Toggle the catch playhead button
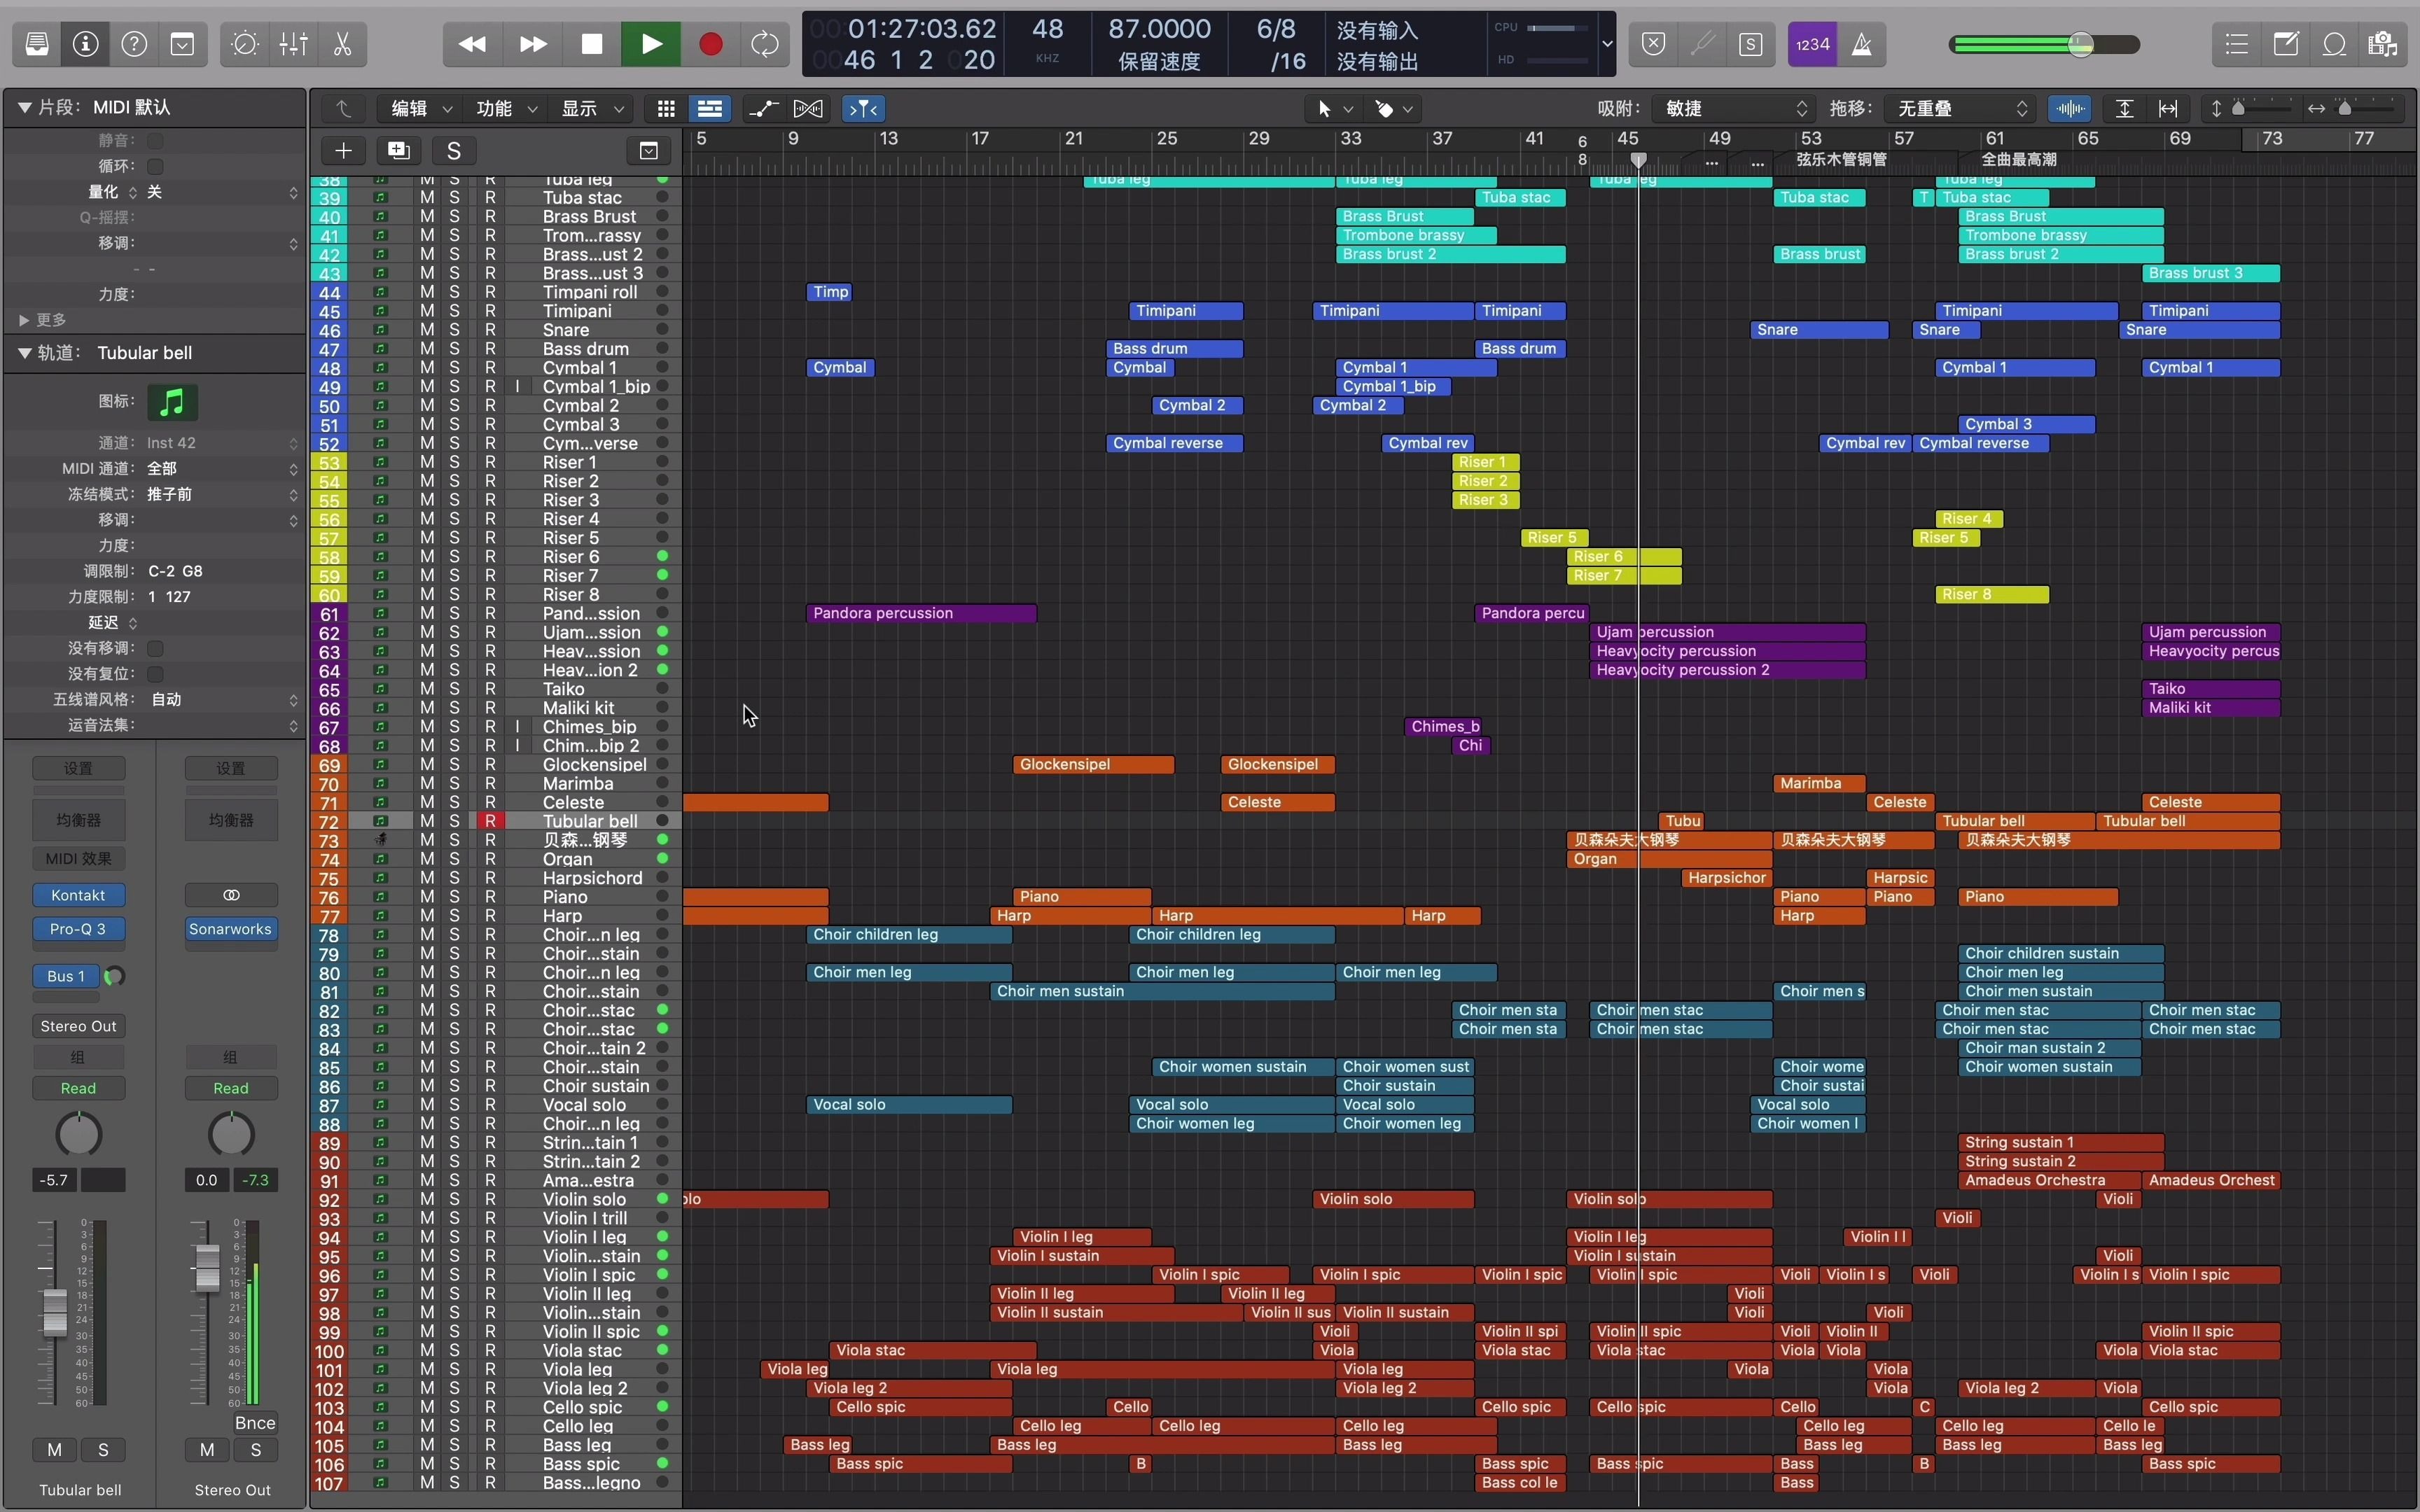Screen dimensions: 2420x1512 click(x=864, y=108)
